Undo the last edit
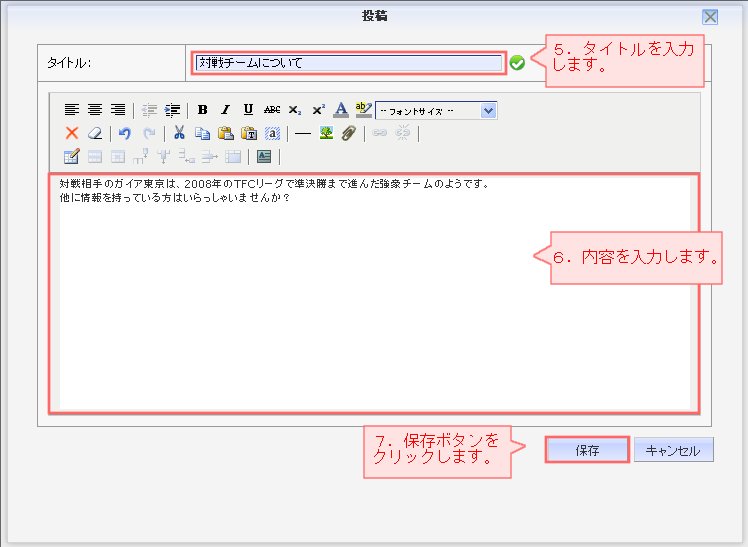Screen dimensions: 748x547 coord(125,133)
